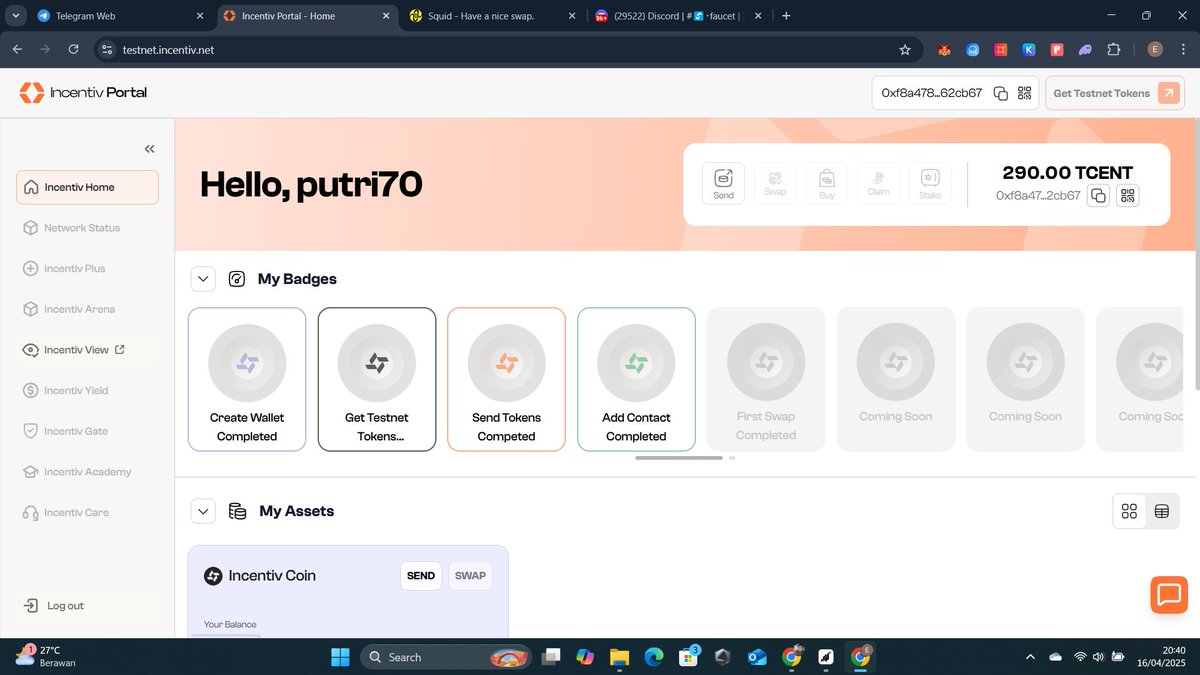This screenshot has height=675, width=1200.
Task: Click SWAP on Incentiv Coin card
Action: point(470,575)
